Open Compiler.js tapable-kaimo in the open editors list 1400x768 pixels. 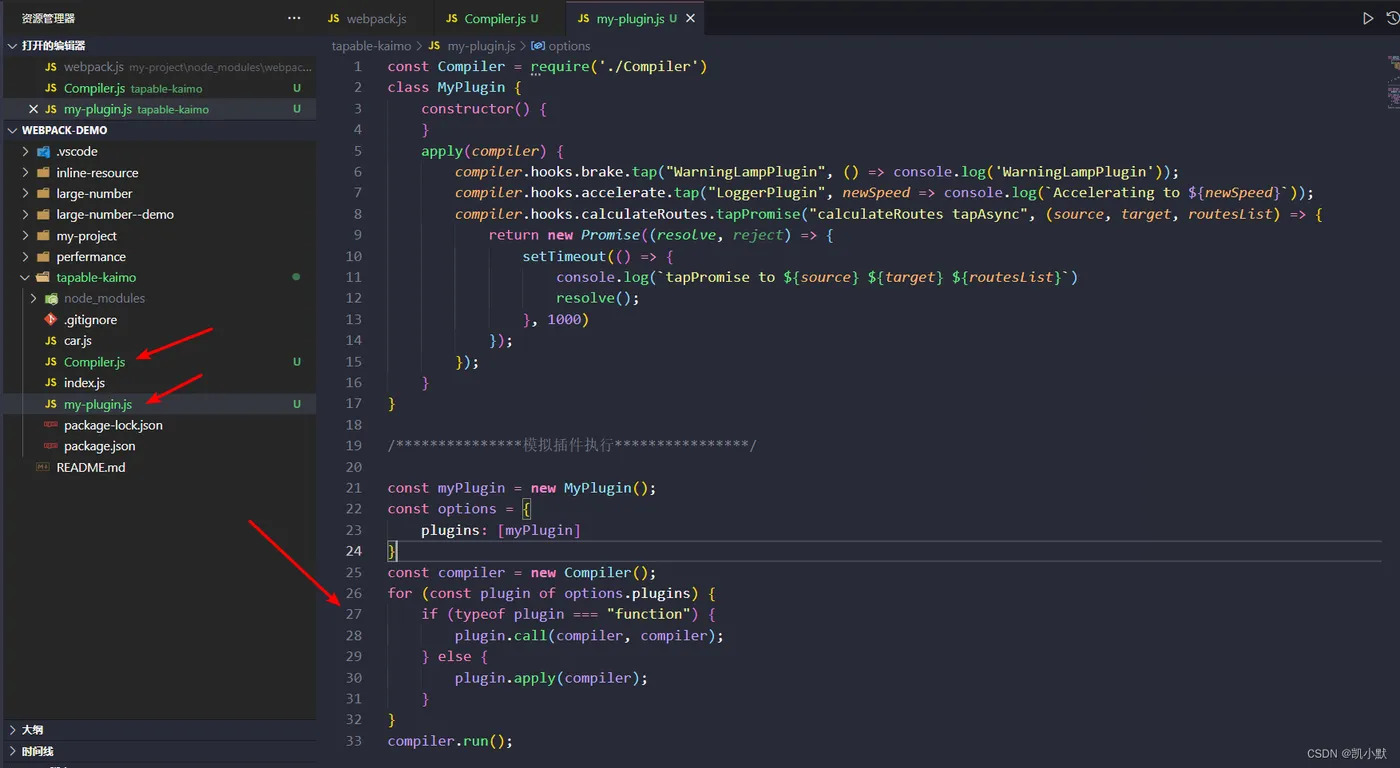coord(158,88)
